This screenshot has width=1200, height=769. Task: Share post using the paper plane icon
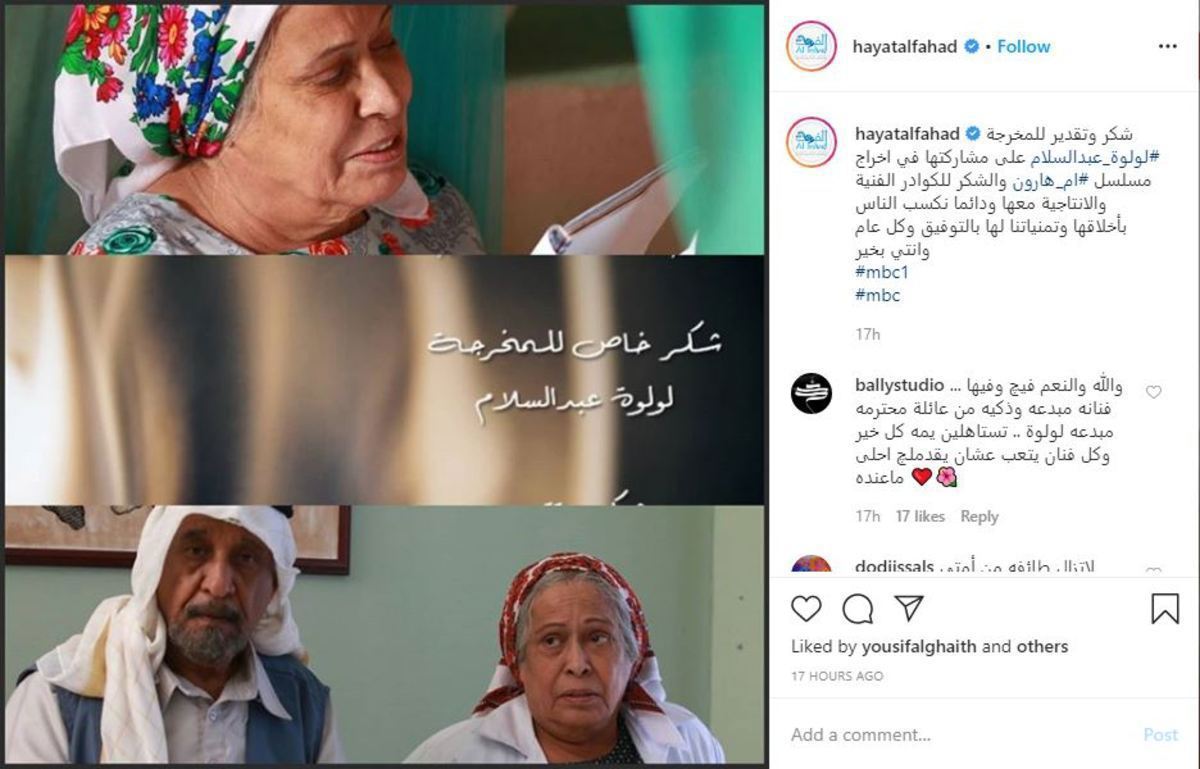pyautogui.click(x=908, y=608)
